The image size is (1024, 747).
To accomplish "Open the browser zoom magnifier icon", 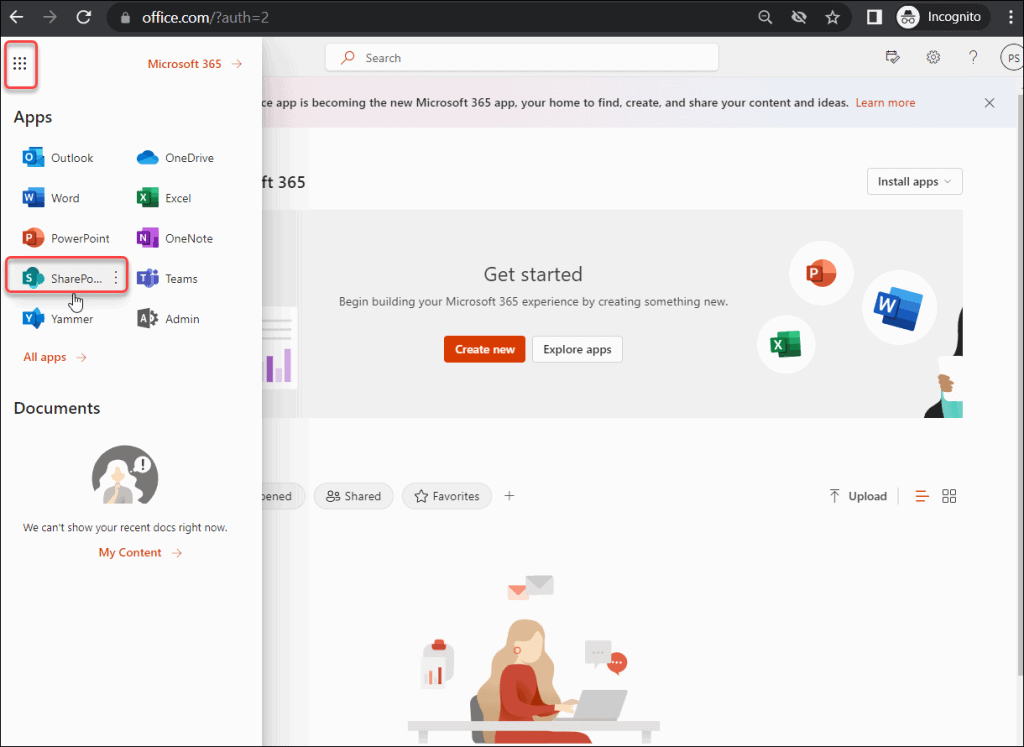I will [x=765, y=17].
